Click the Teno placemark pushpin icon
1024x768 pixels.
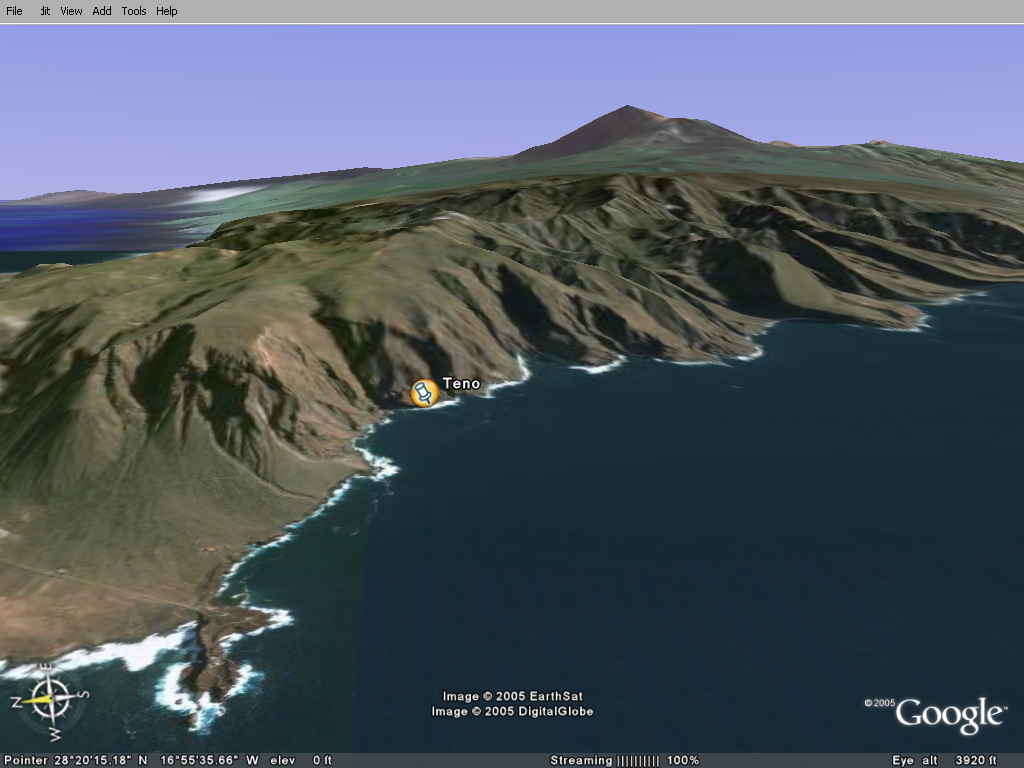(x=424, y=392)
